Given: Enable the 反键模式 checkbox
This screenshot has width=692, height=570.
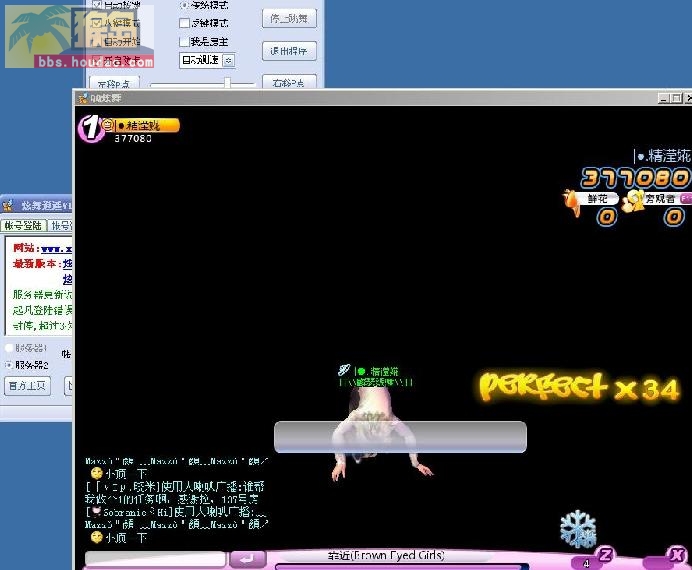Looking at the screenshot, I should pyautogui.click(x=184, y=23).
